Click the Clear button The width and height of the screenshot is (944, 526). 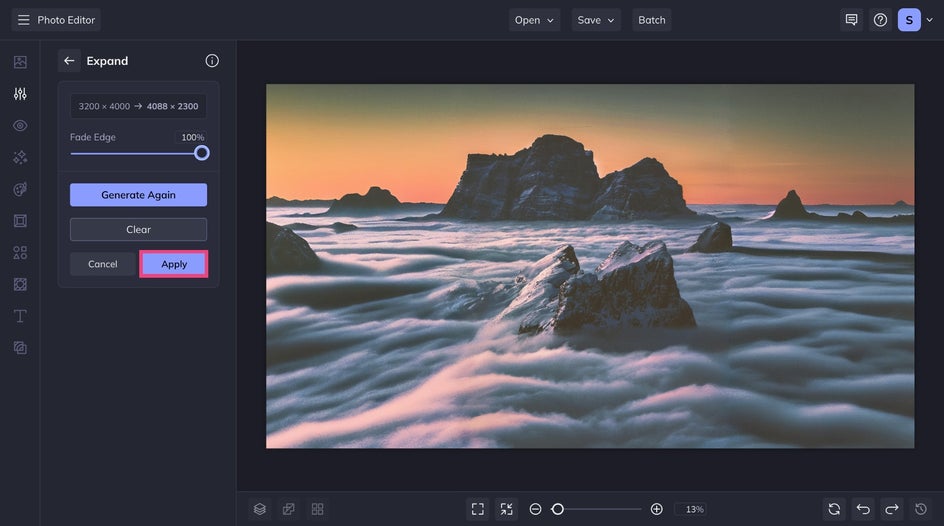pyautogui.click(x=138, y=229)
